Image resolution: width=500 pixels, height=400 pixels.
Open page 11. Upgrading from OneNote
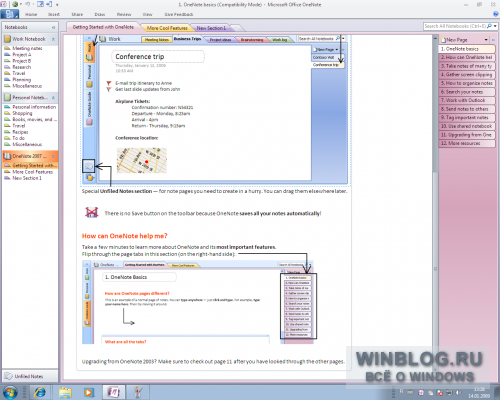pos(467,135)
